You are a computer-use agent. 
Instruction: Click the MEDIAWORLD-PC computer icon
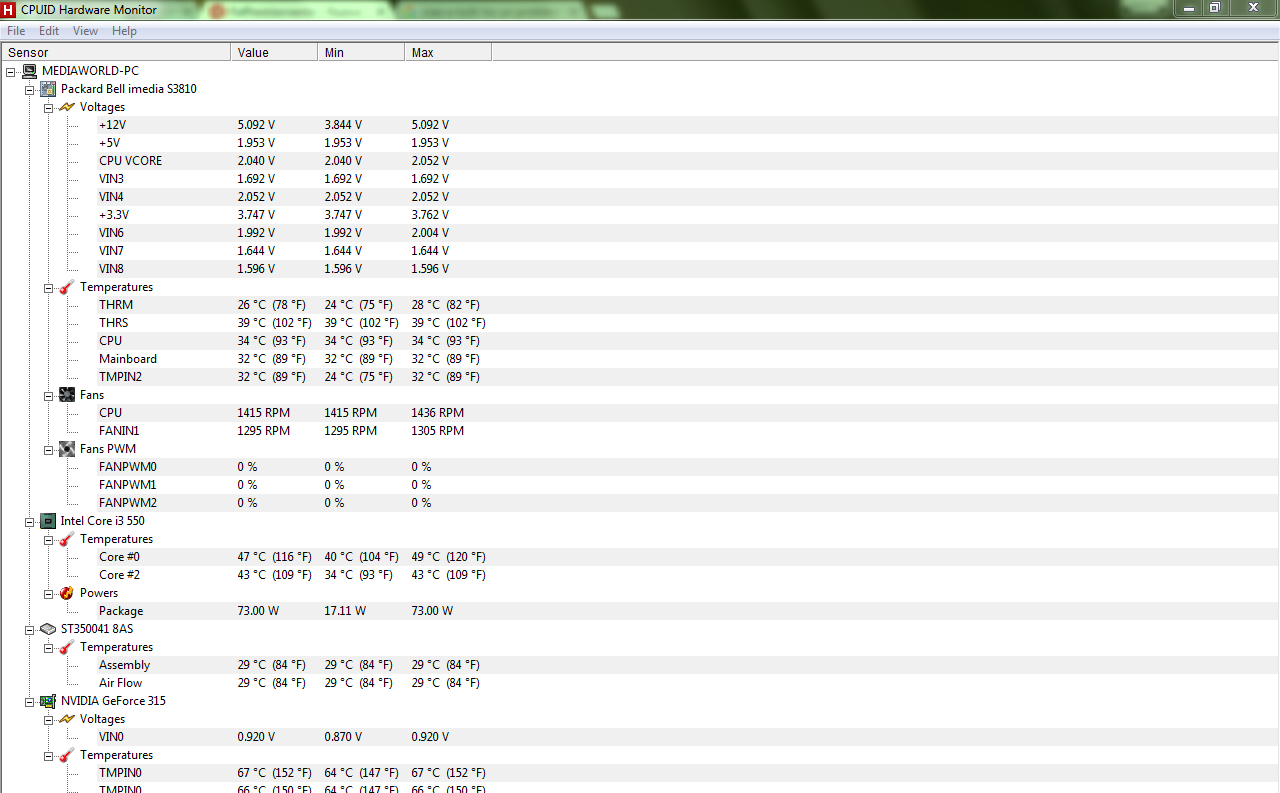[x=29, y=71]
